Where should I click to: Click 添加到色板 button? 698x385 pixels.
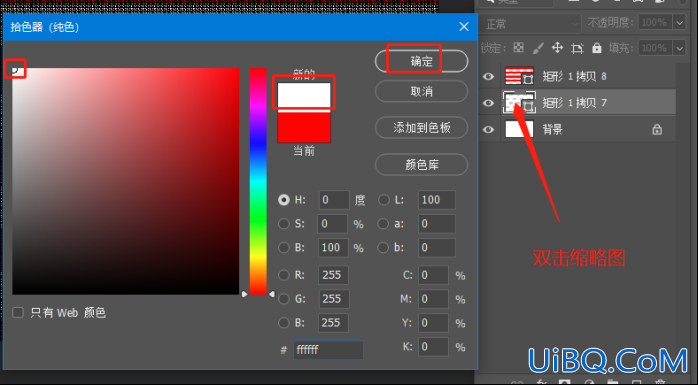pos(421,128)
